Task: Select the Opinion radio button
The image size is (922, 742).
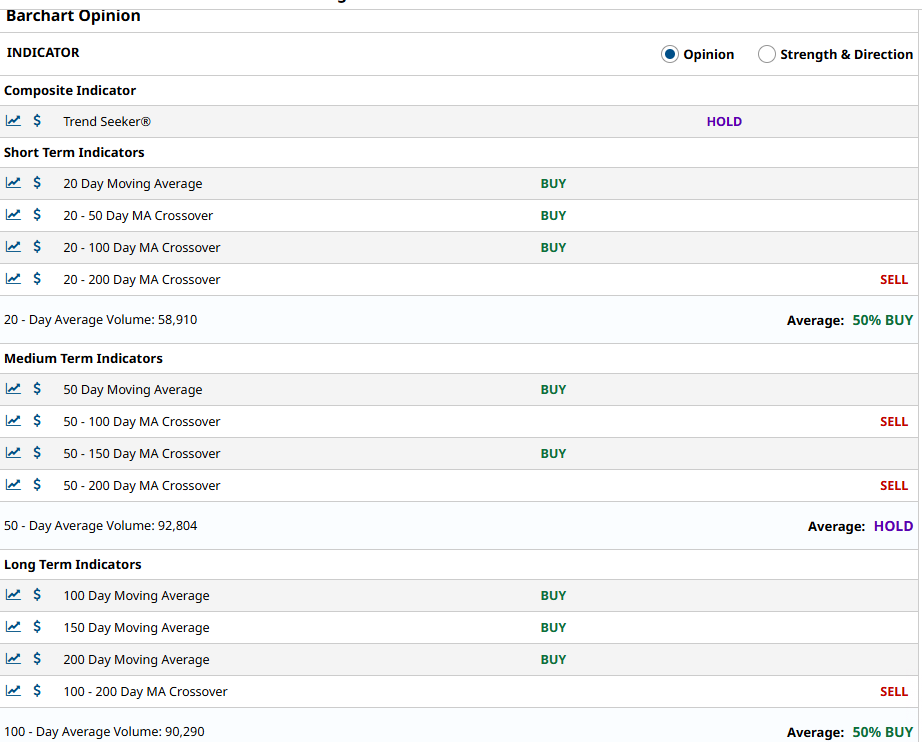Action: [670, 54]
